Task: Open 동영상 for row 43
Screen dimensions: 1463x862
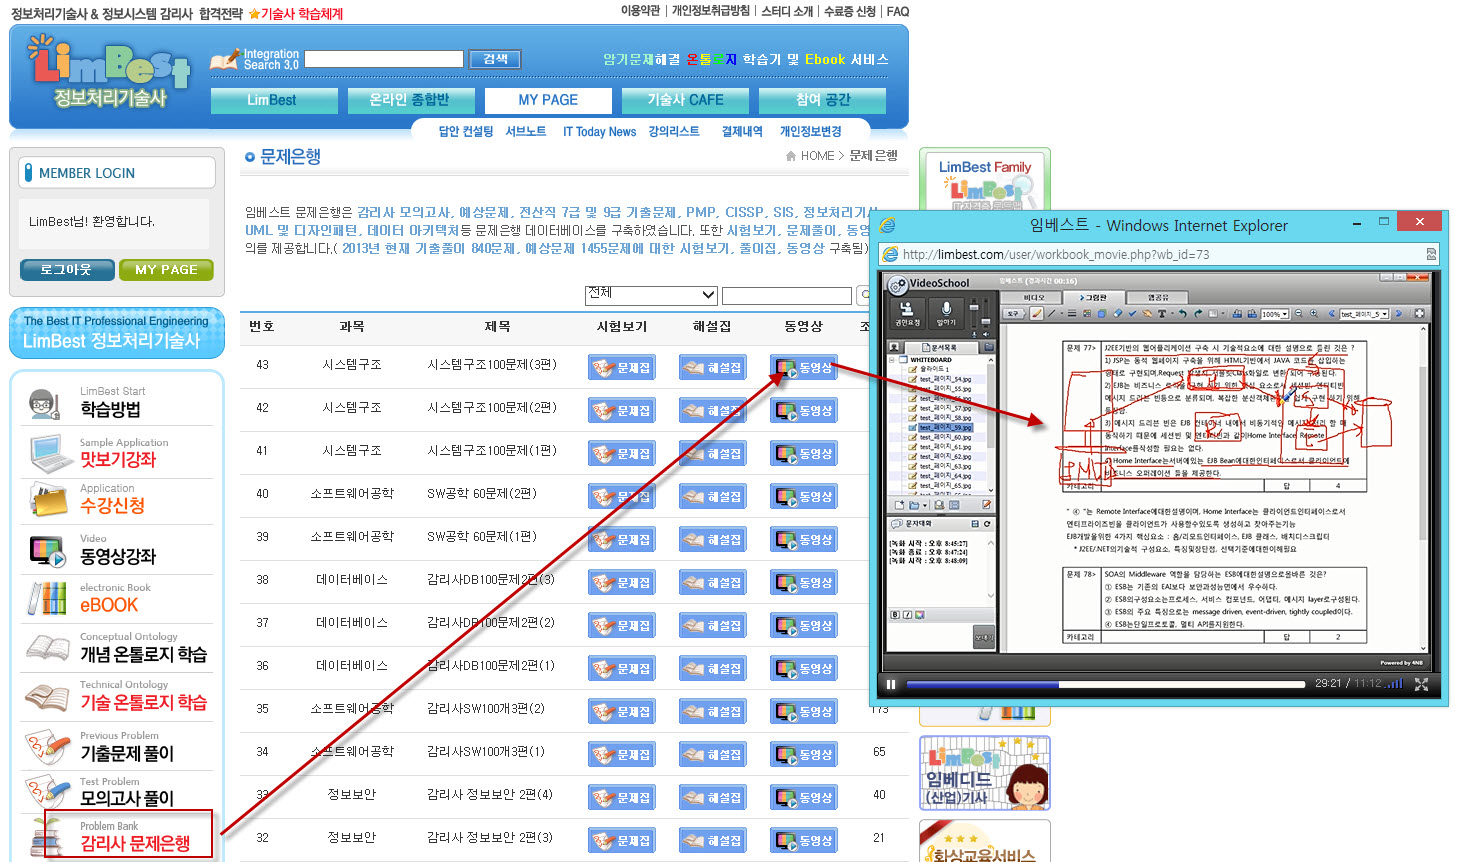Action: tap(804, 368)
